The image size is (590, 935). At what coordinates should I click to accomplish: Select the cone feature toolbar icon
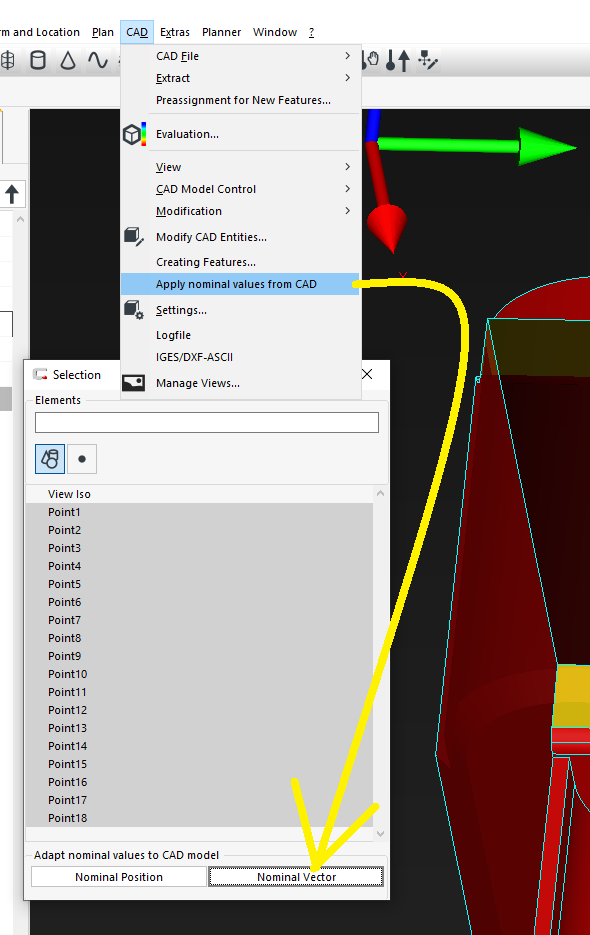point(67,60)
